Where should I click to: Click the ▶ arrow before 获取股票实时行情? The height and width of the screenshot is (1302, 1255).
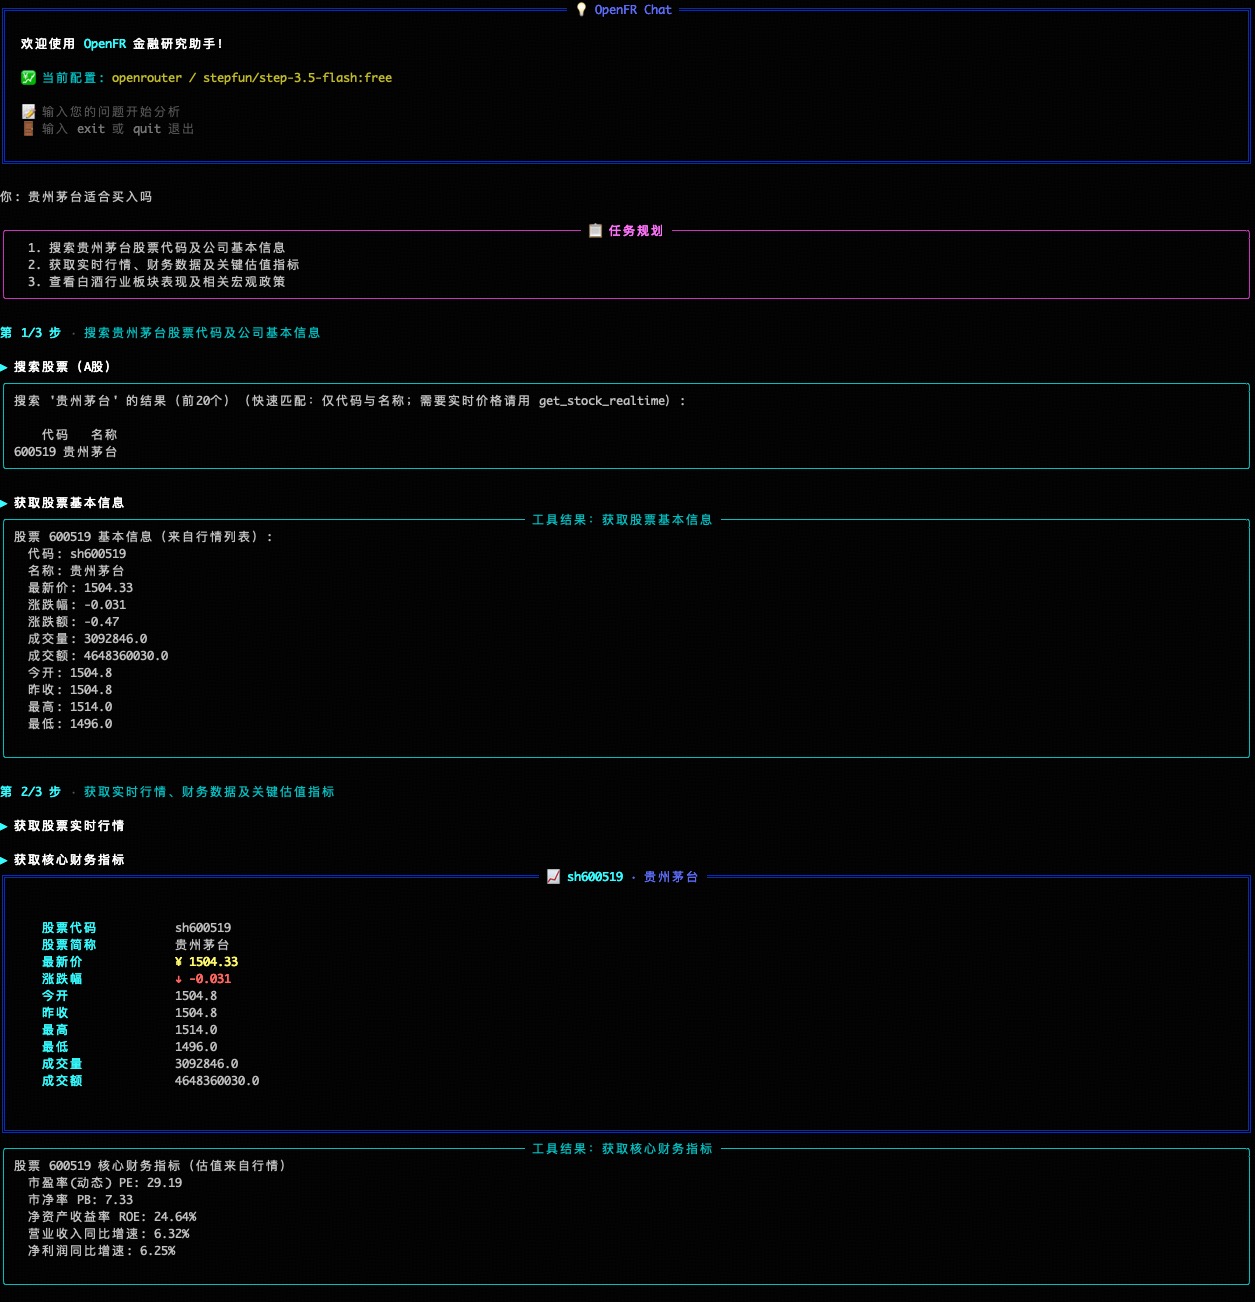coord(6,826)
